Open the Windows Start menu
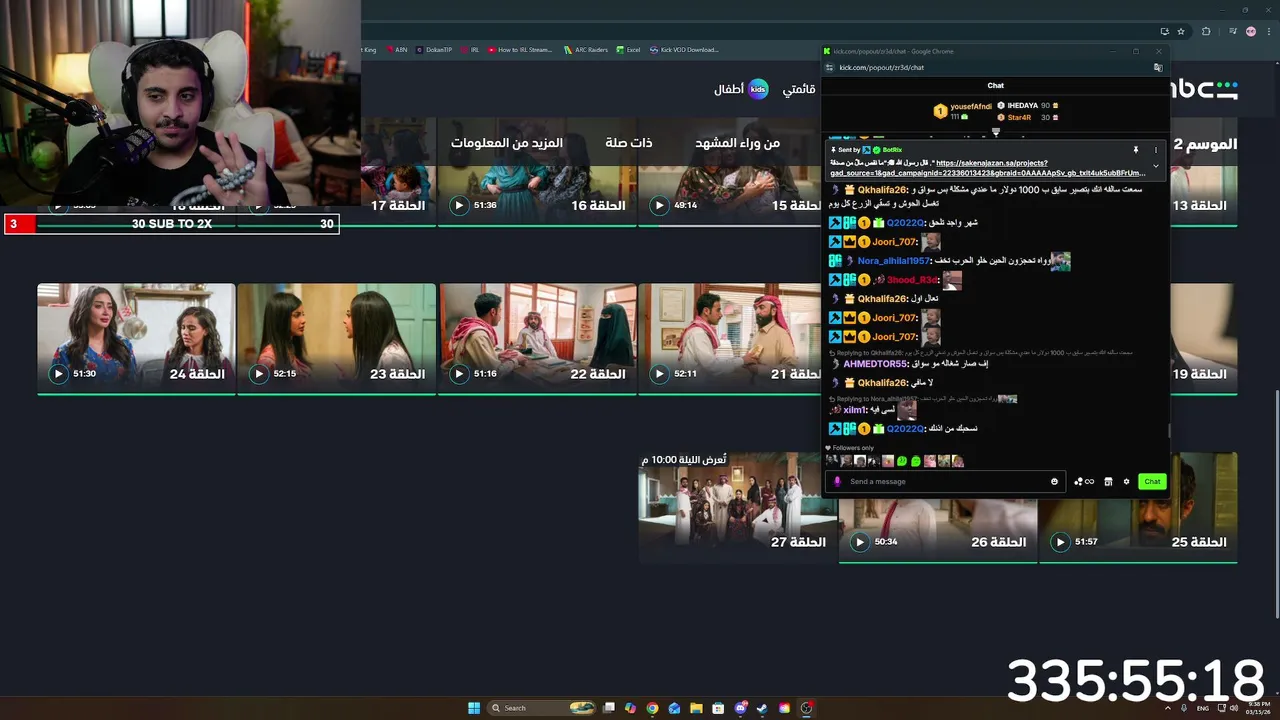Image resolution: width=1280 pixels, height=720 pixels. (x=474, y=708)
